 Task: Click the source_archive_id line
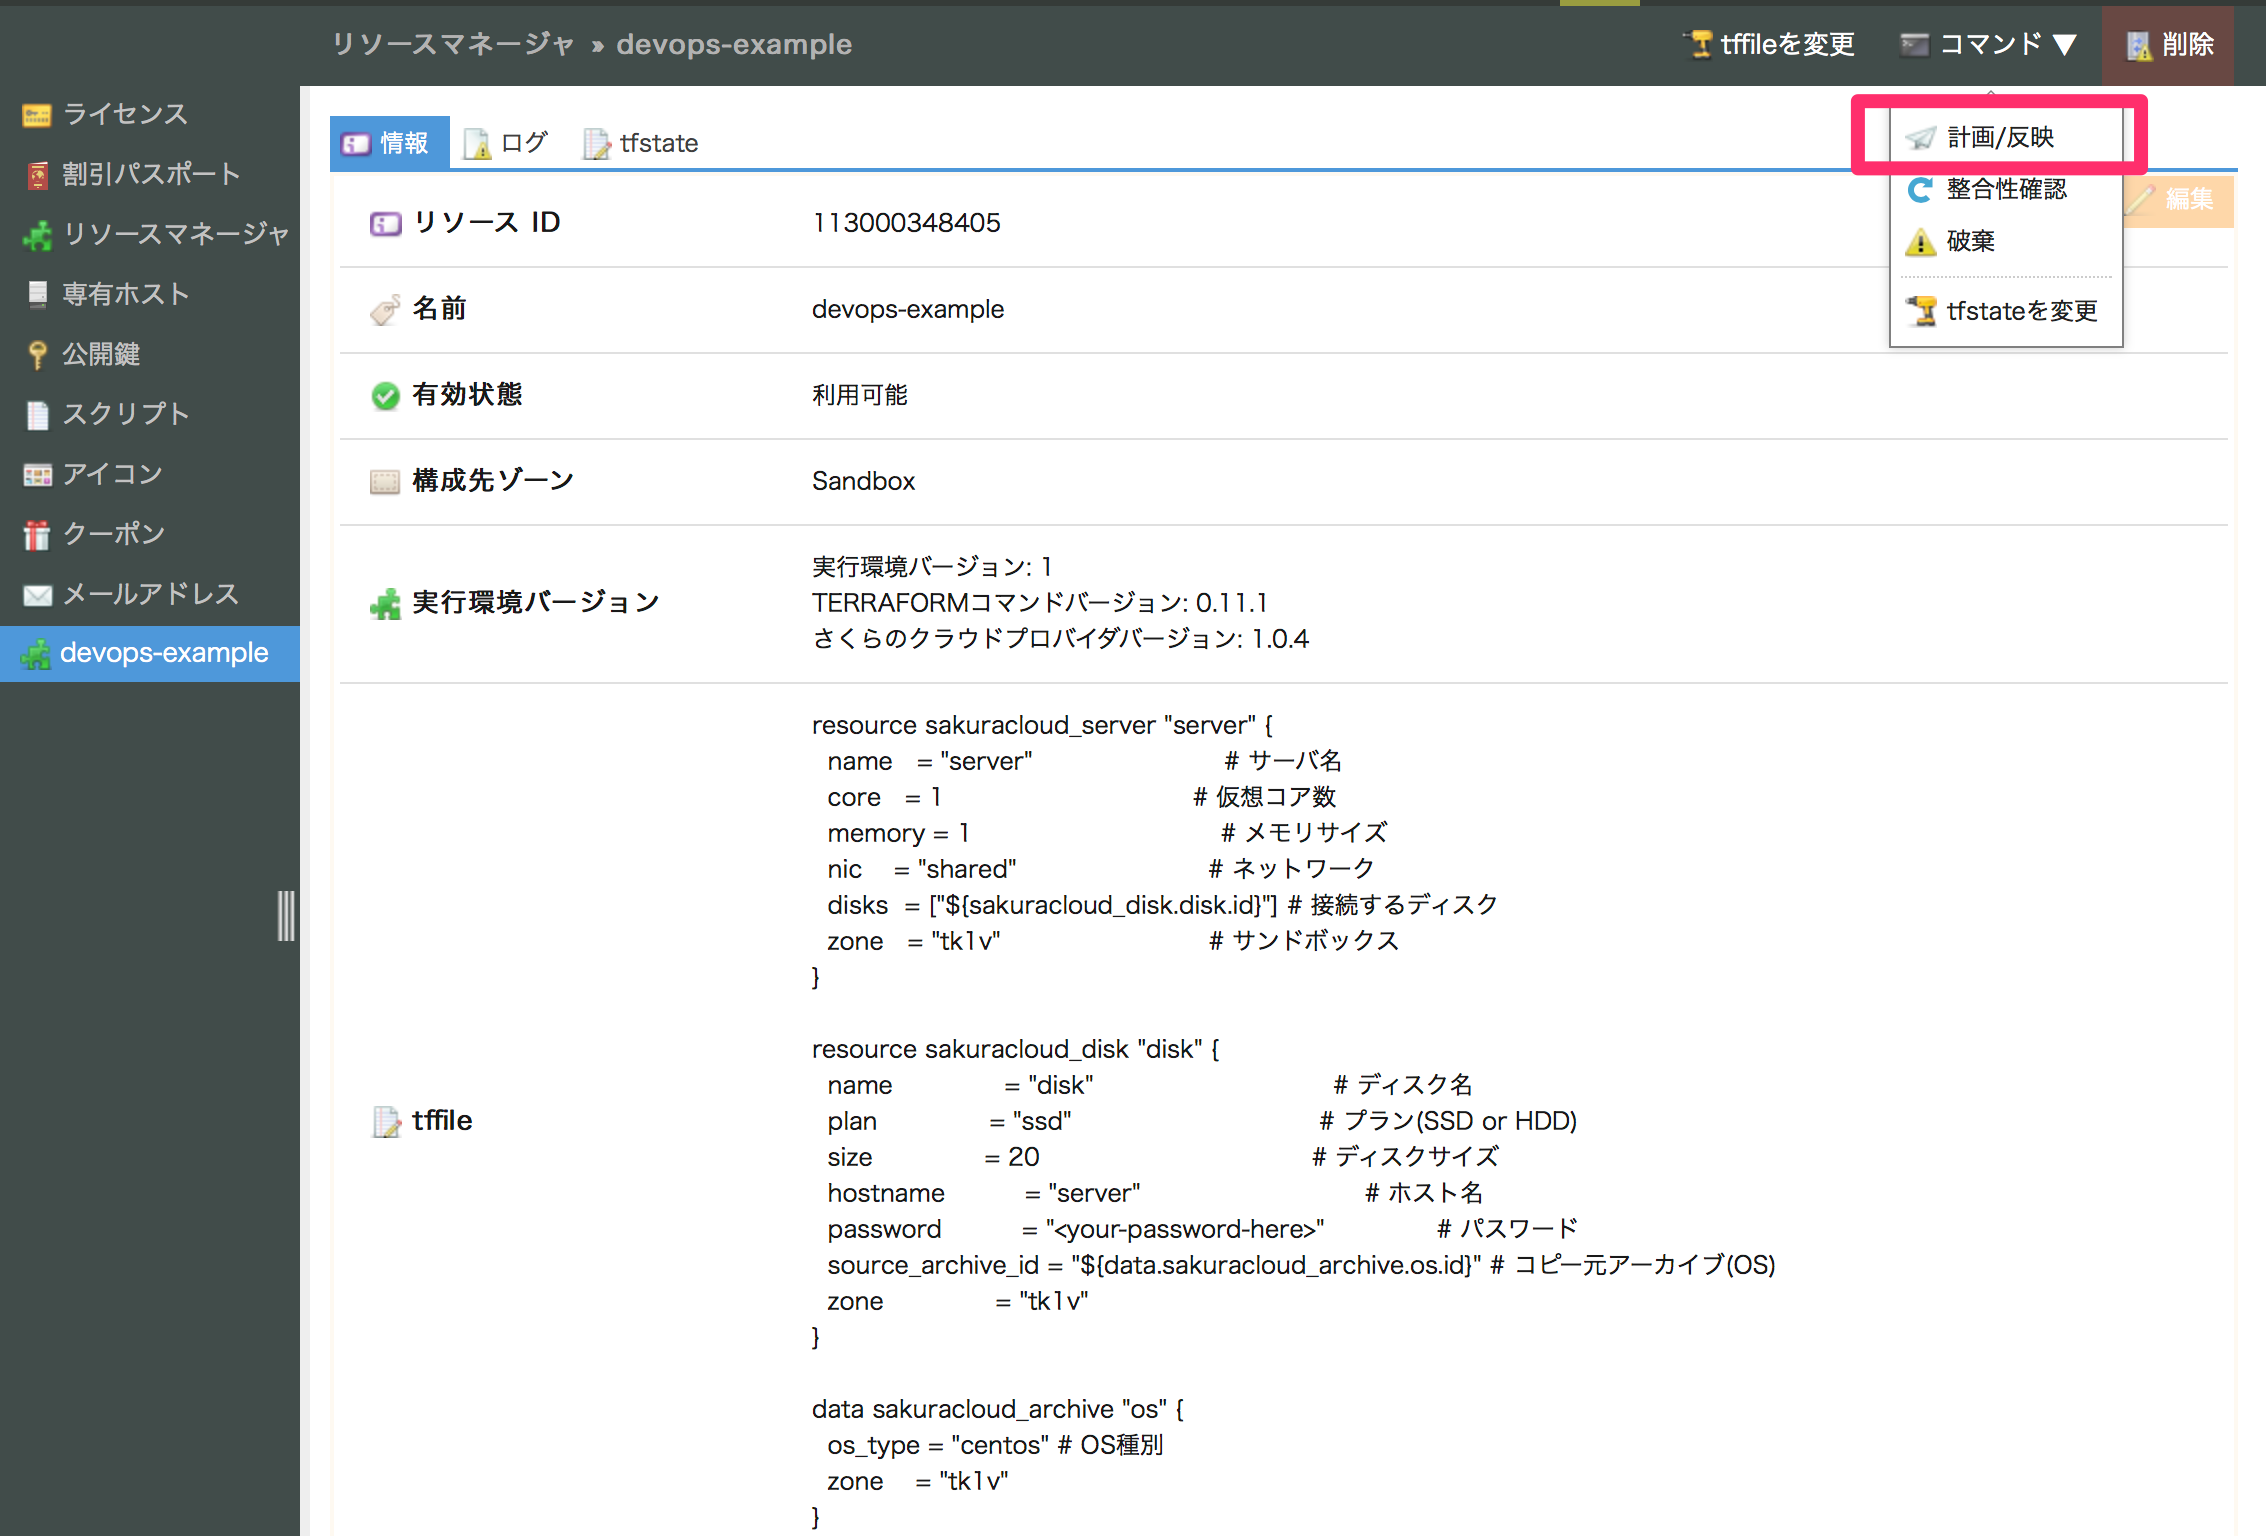click(1301, 1265)
